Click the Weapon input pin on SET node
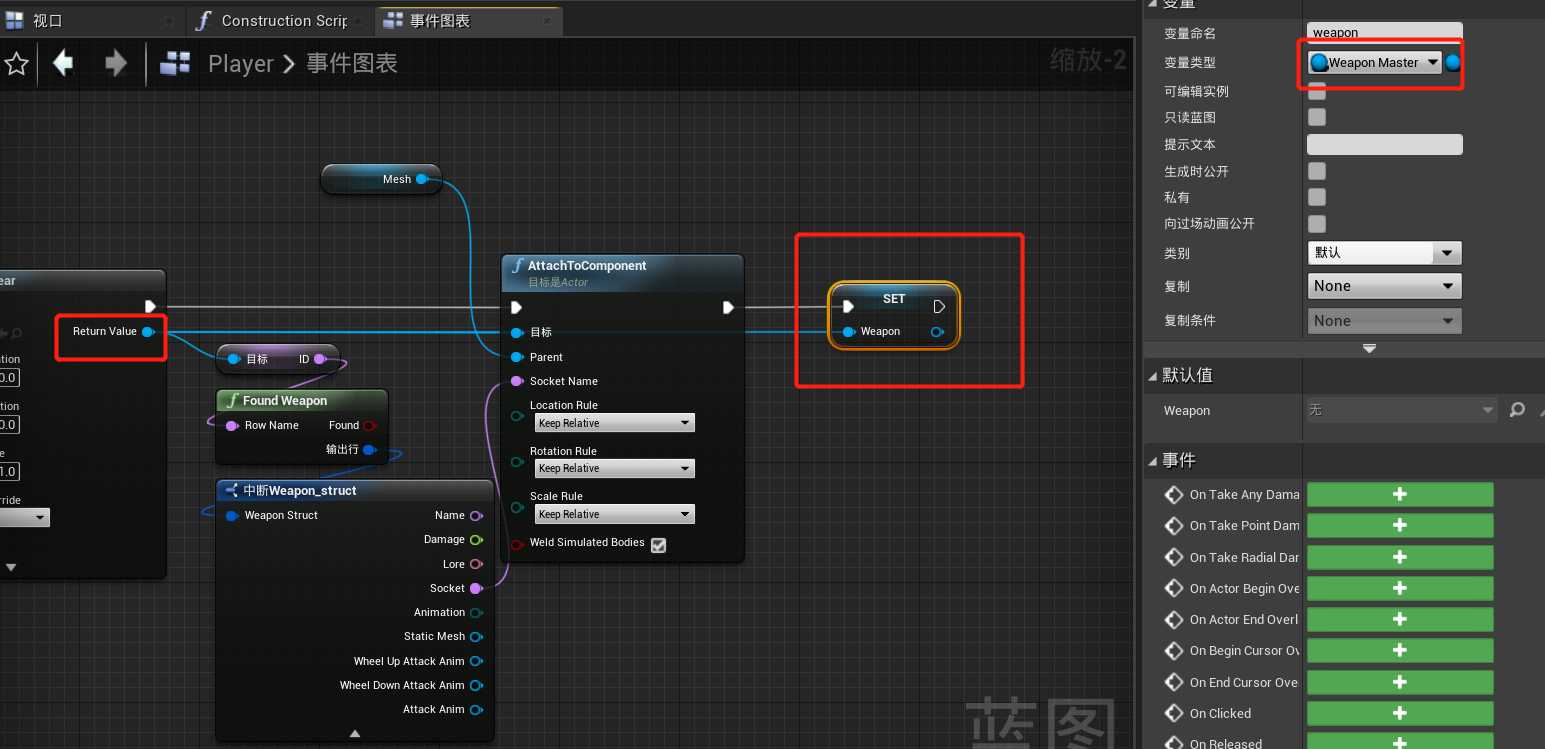 [848, 332]
